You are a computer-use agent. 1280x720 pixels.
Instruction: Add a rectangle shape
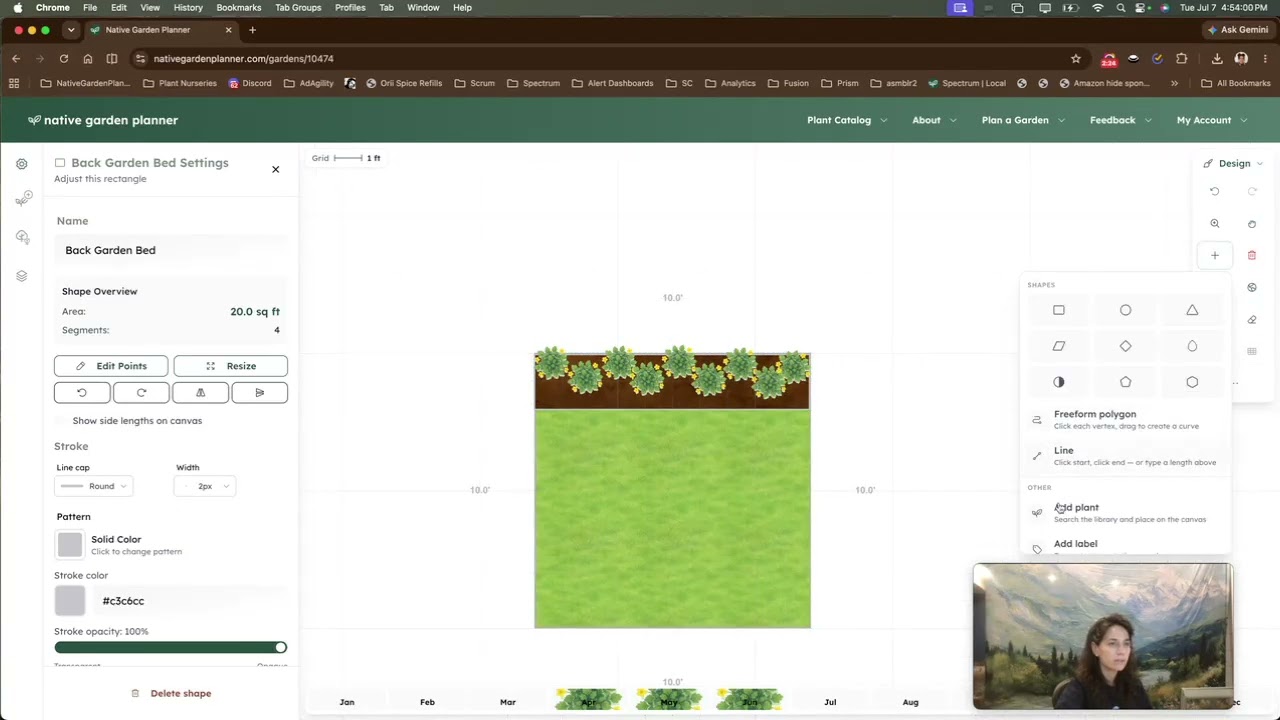[1059, 310]
